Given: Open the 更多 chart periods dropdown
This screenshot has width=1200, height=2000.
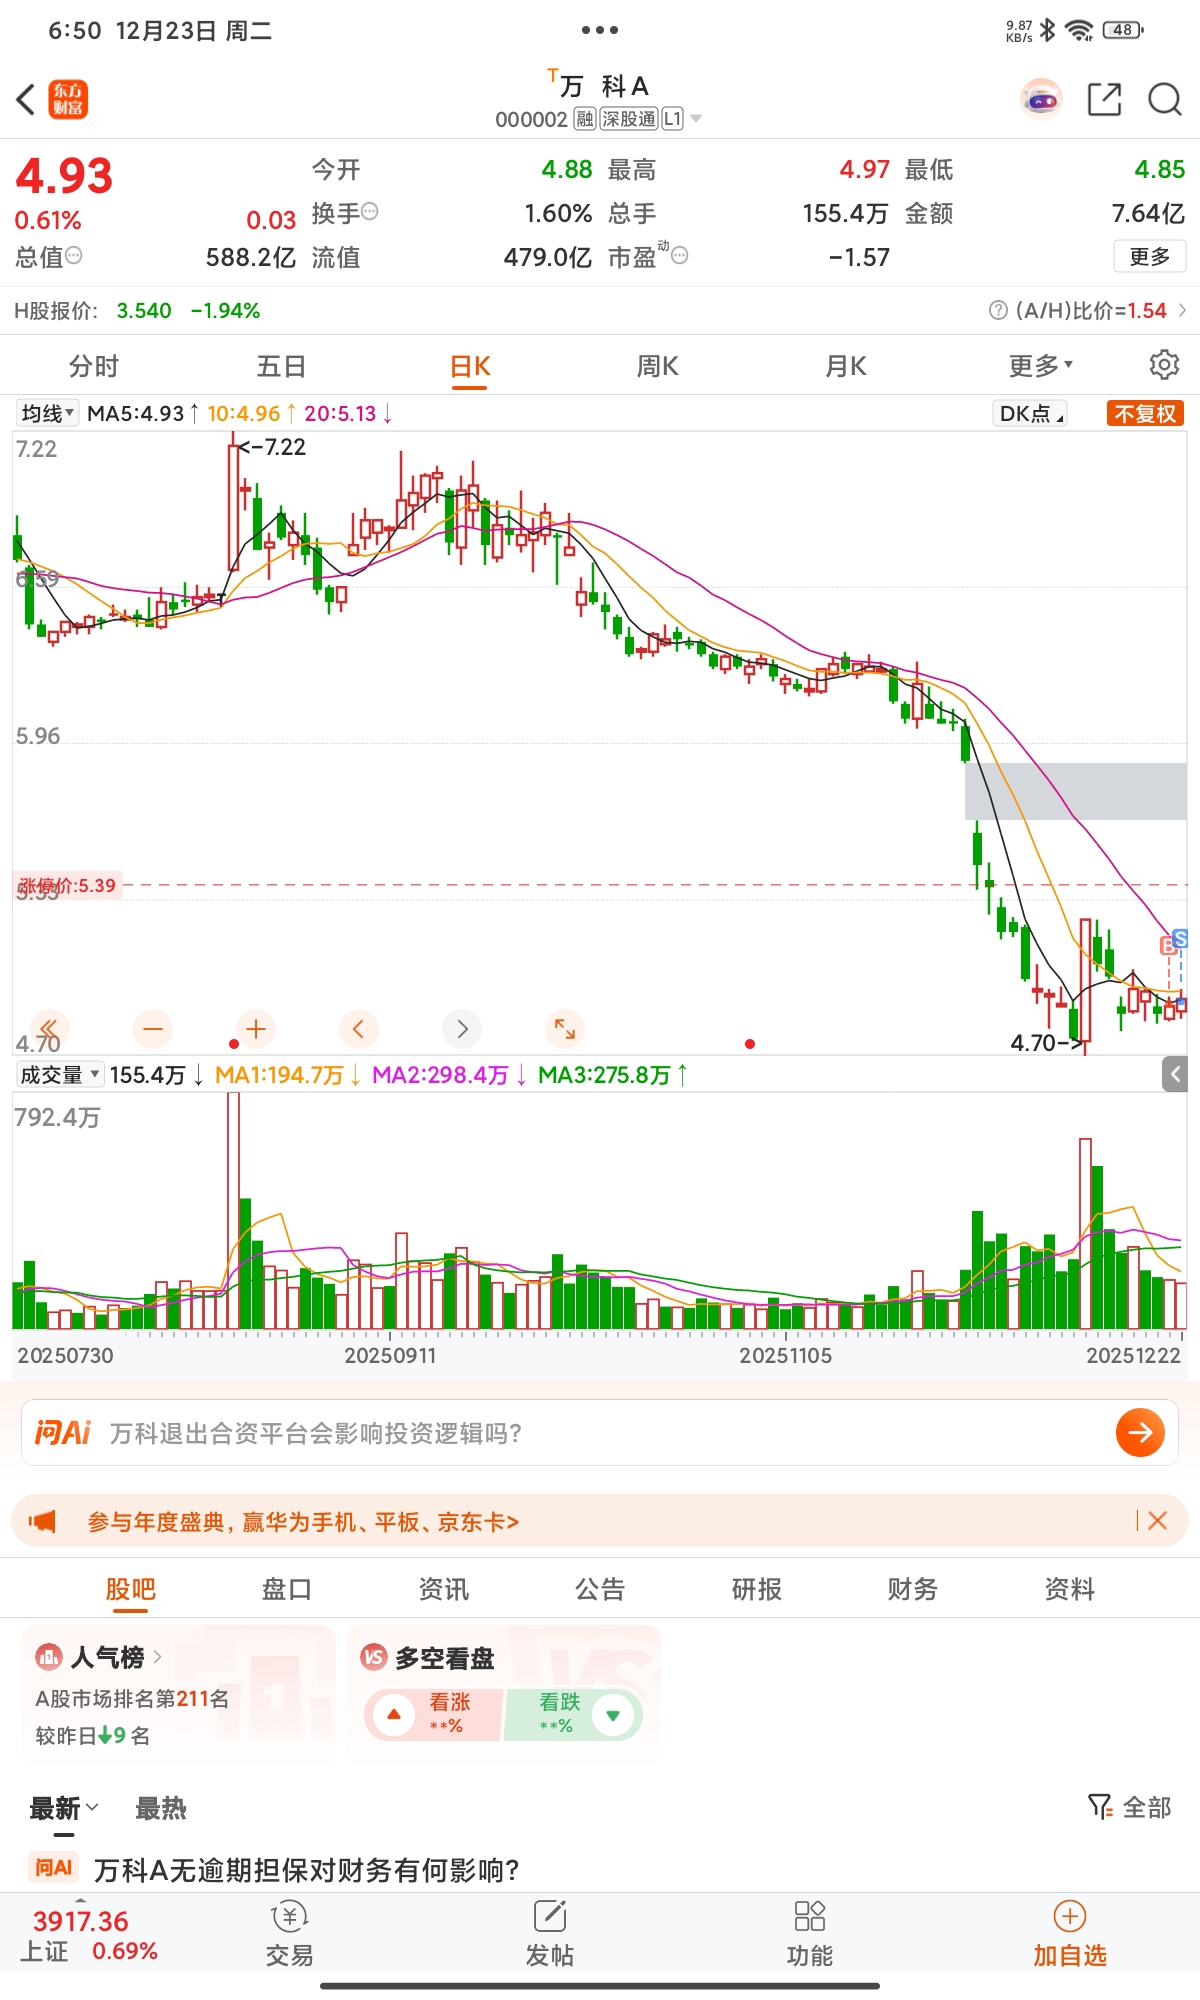Looking at the screenshot, I should click(1040, 366).
